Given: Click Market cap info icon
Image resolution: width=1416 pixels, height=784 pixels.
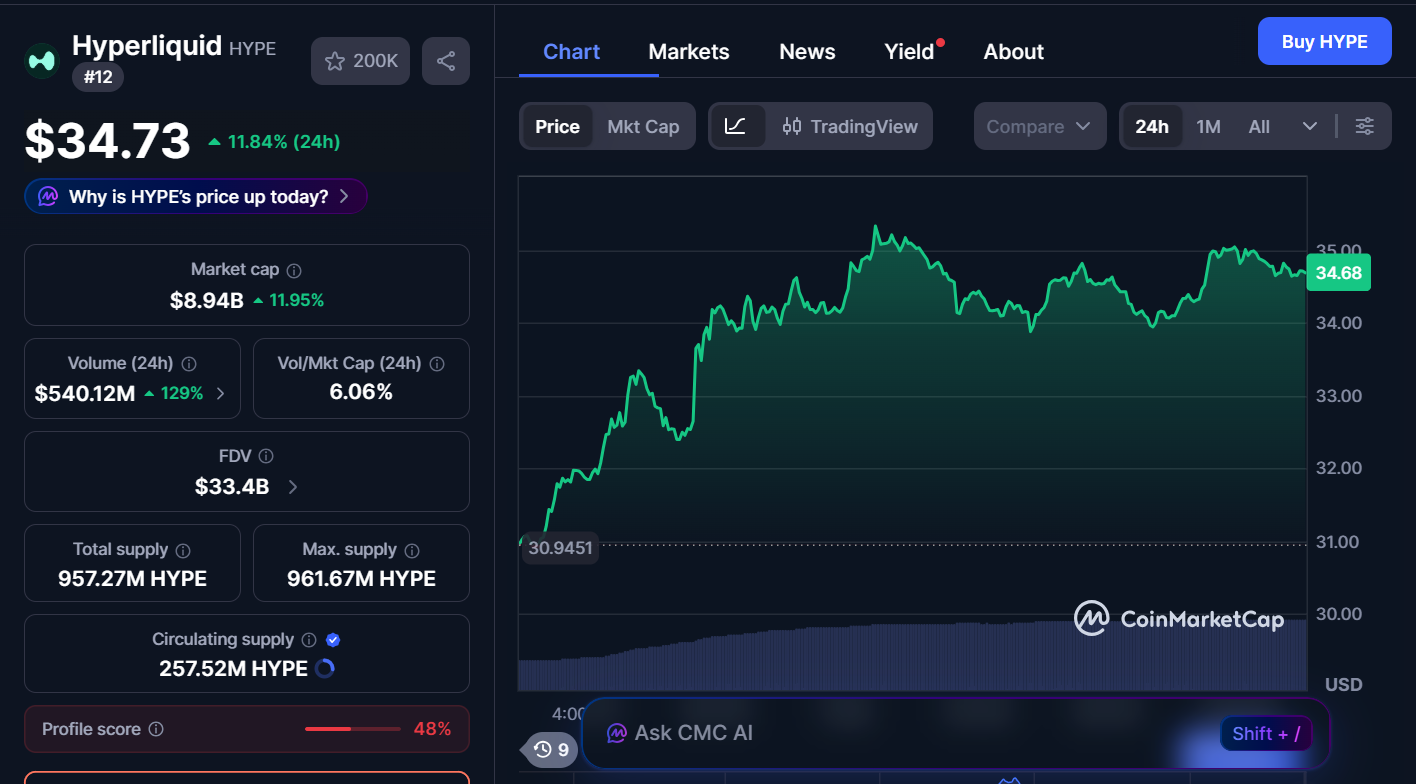Looking at the screenshot, I should pyautogui.click(x=294, y=270).
